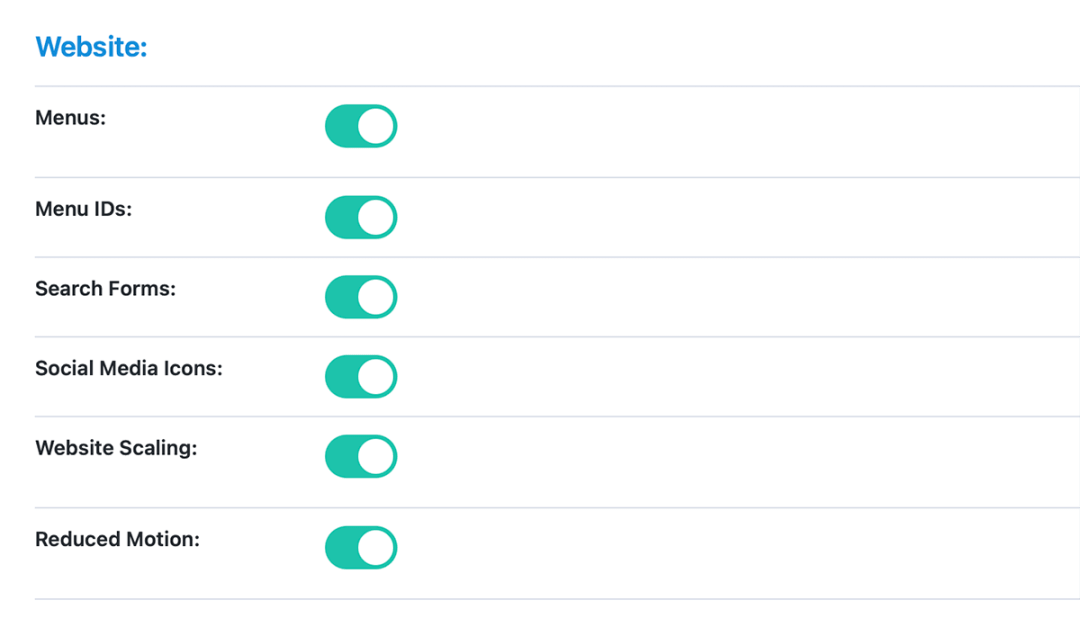Click the Social Media Icons label
This screenshot has width=1080, height=636.
tap(128, 368)
